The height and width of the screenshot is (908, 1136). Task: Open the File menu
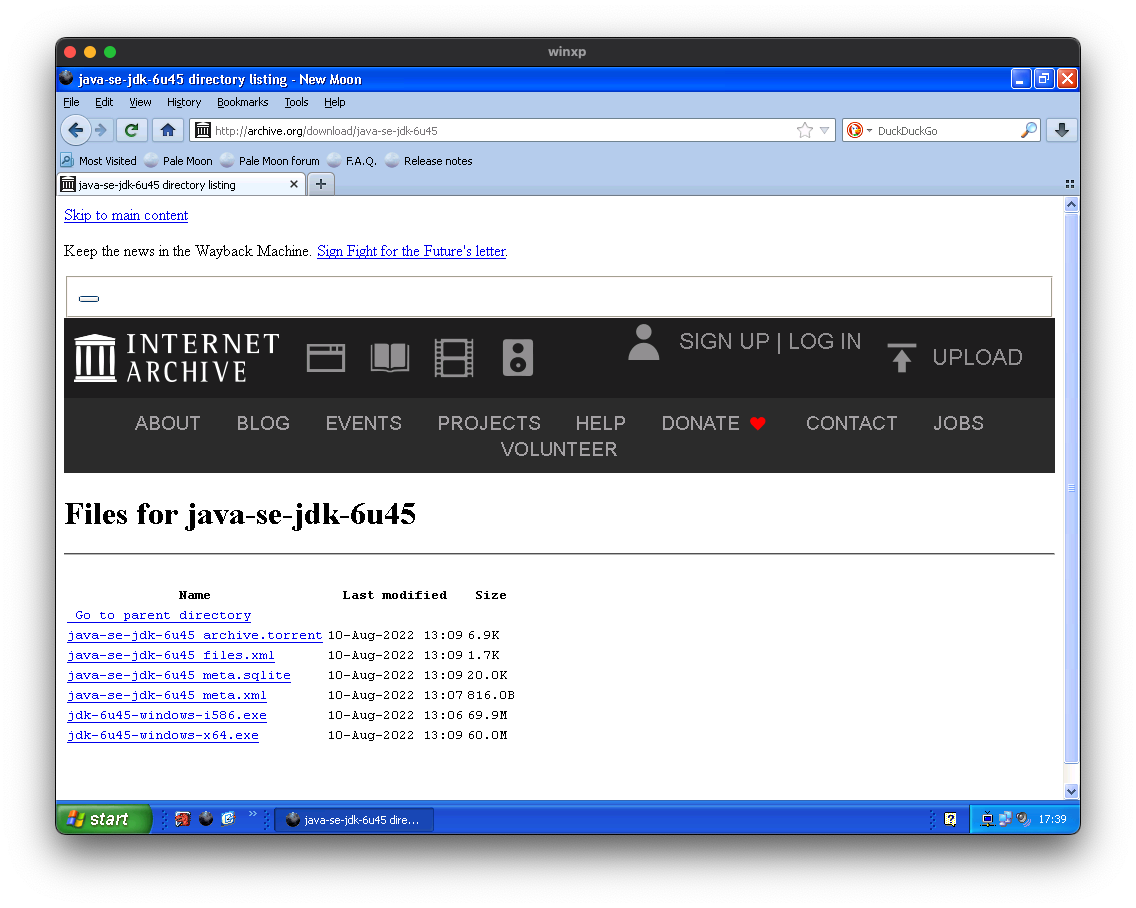tap(71, 102)
